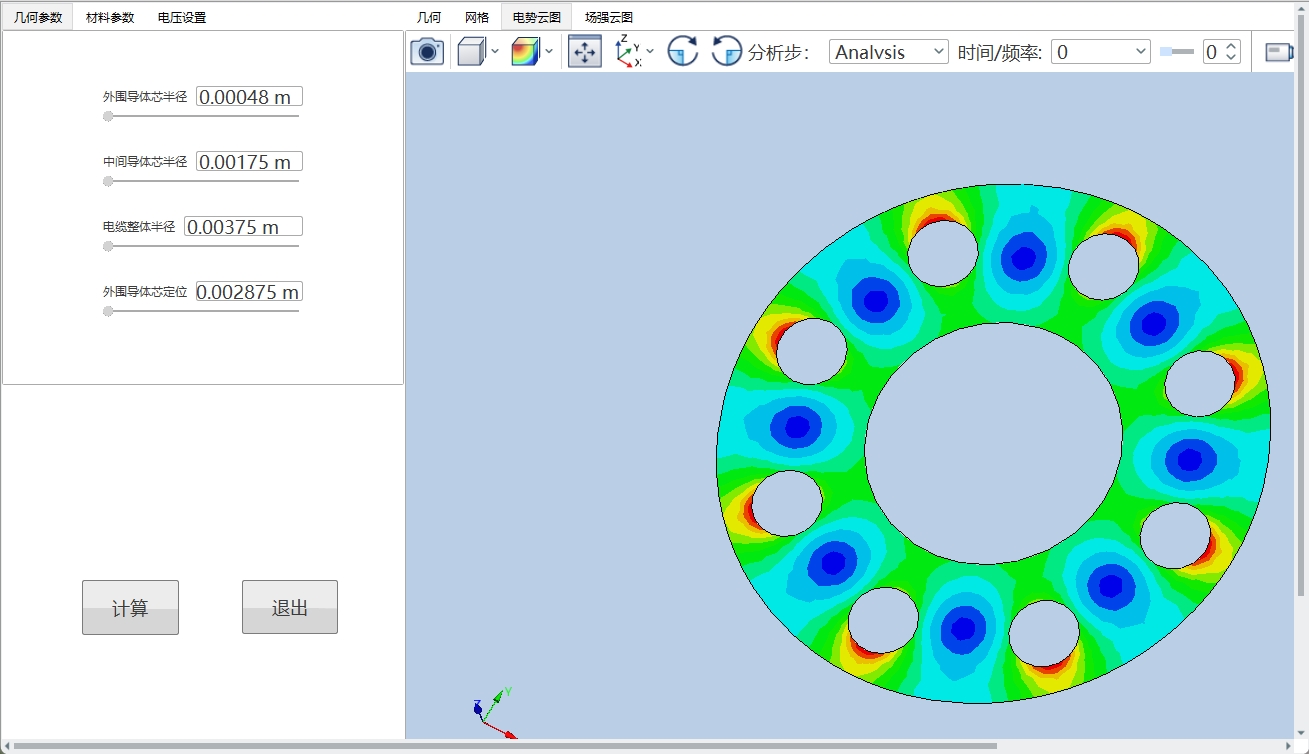Switch to the 材料参数 tab
The height and width of the screenshot is (754, 1309).
pyautogui.click(x=110, y=17)
